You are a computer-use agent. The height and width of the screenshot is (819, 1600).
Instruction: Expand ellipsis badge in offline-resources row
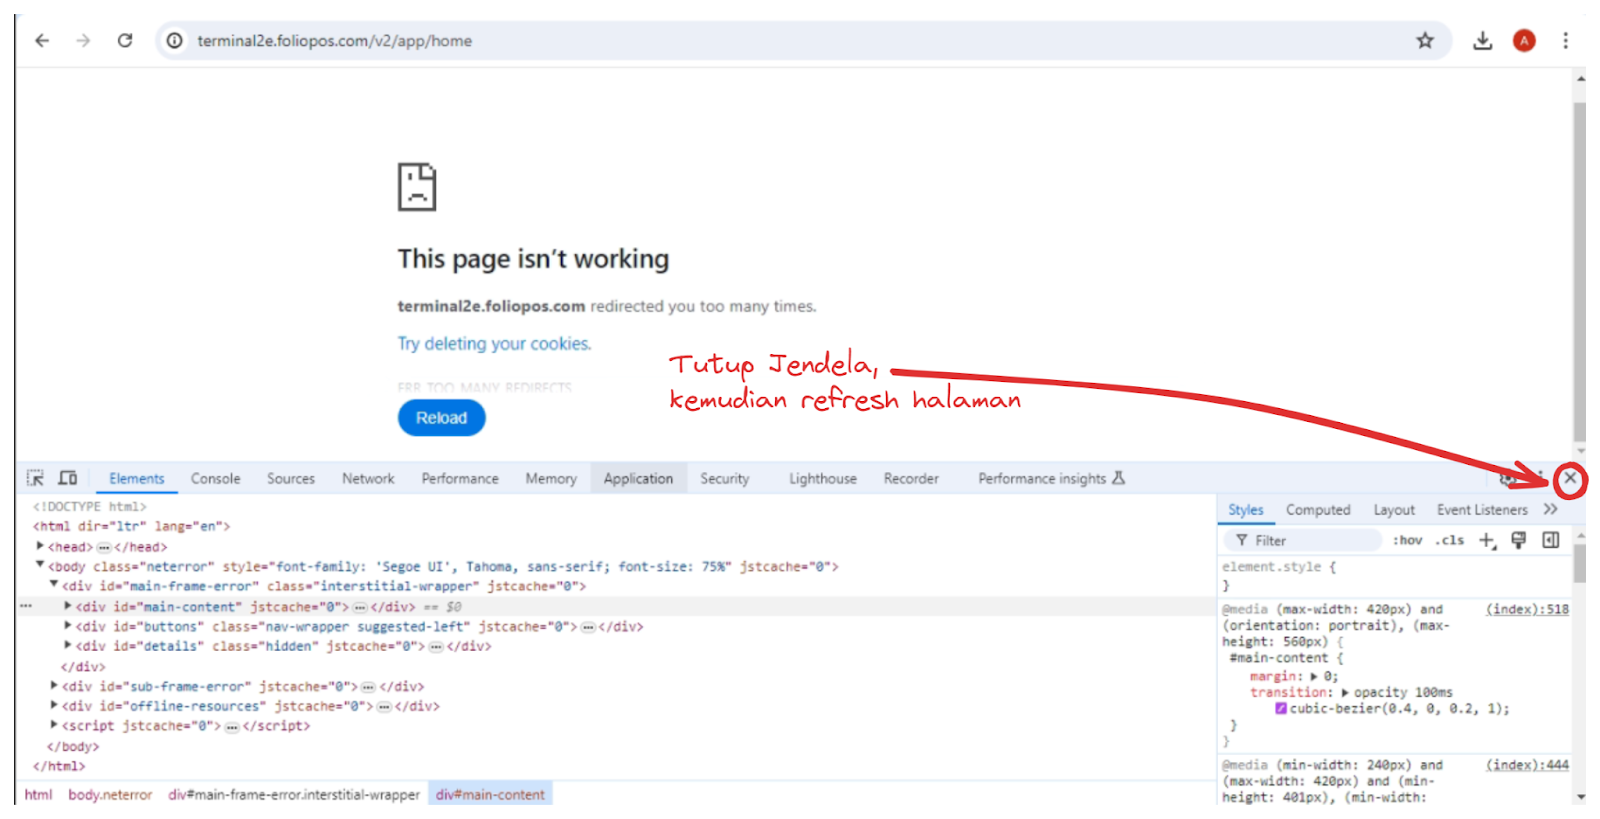tap(384, 706)
